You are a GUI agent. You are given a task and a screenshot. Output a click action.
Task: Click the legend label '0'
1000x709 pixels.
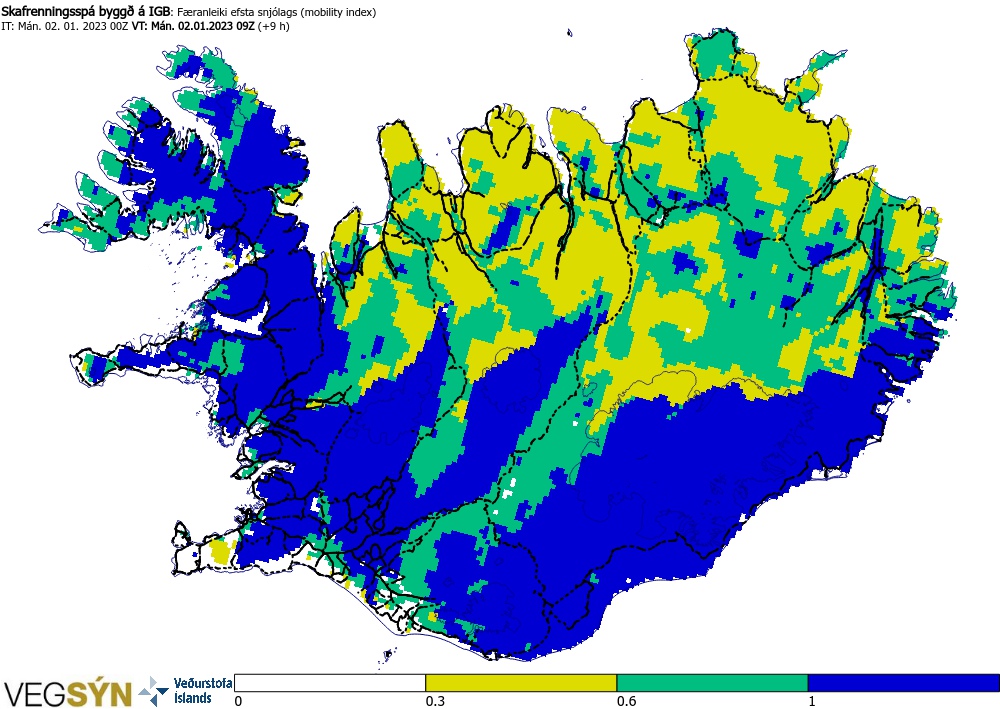tap(239, 701)
